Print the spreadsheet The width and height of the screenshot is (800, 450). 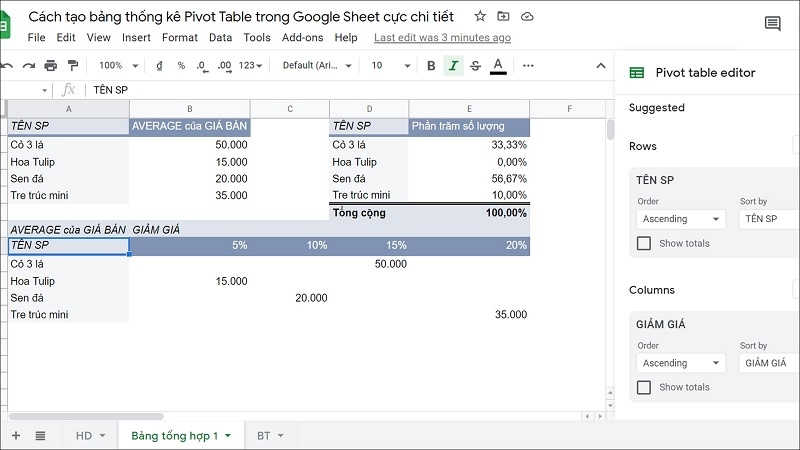tap(51, 65)
